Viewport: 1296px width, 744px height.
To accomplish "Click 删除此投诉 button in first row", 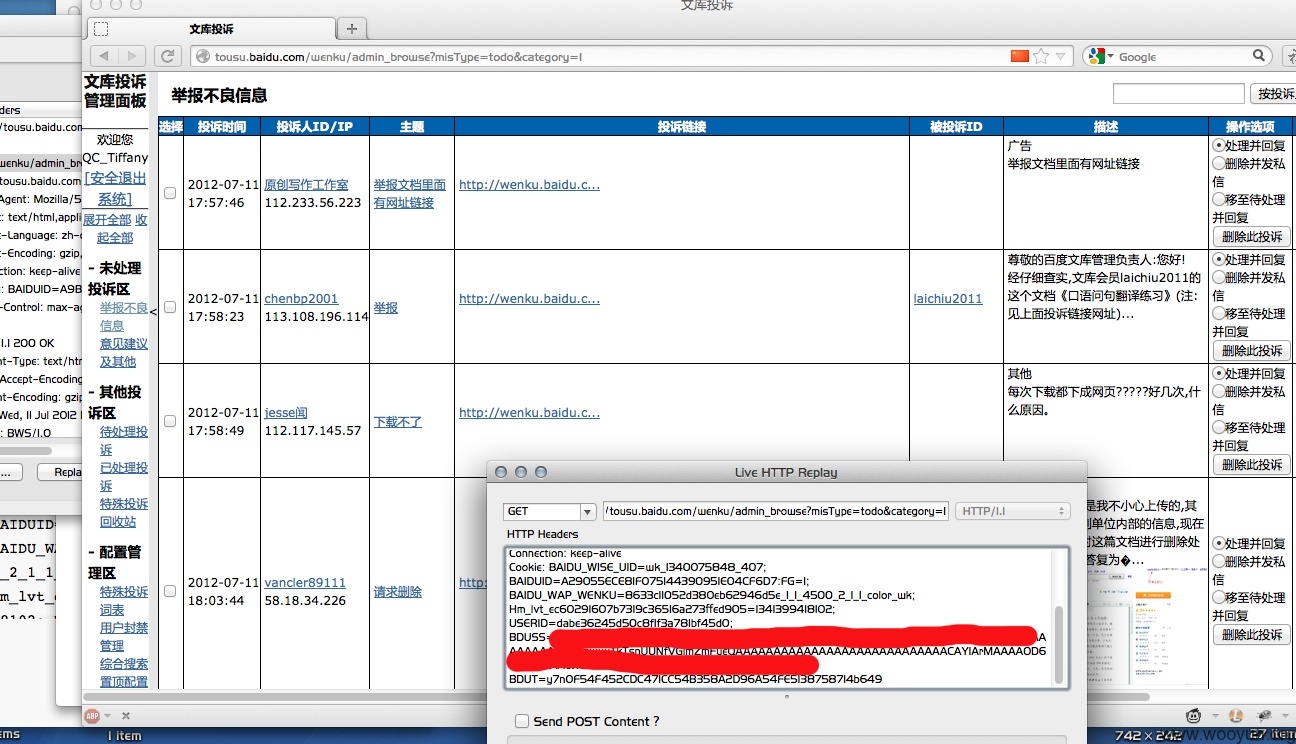I will pyautogui.click(x=1251, y=237).
